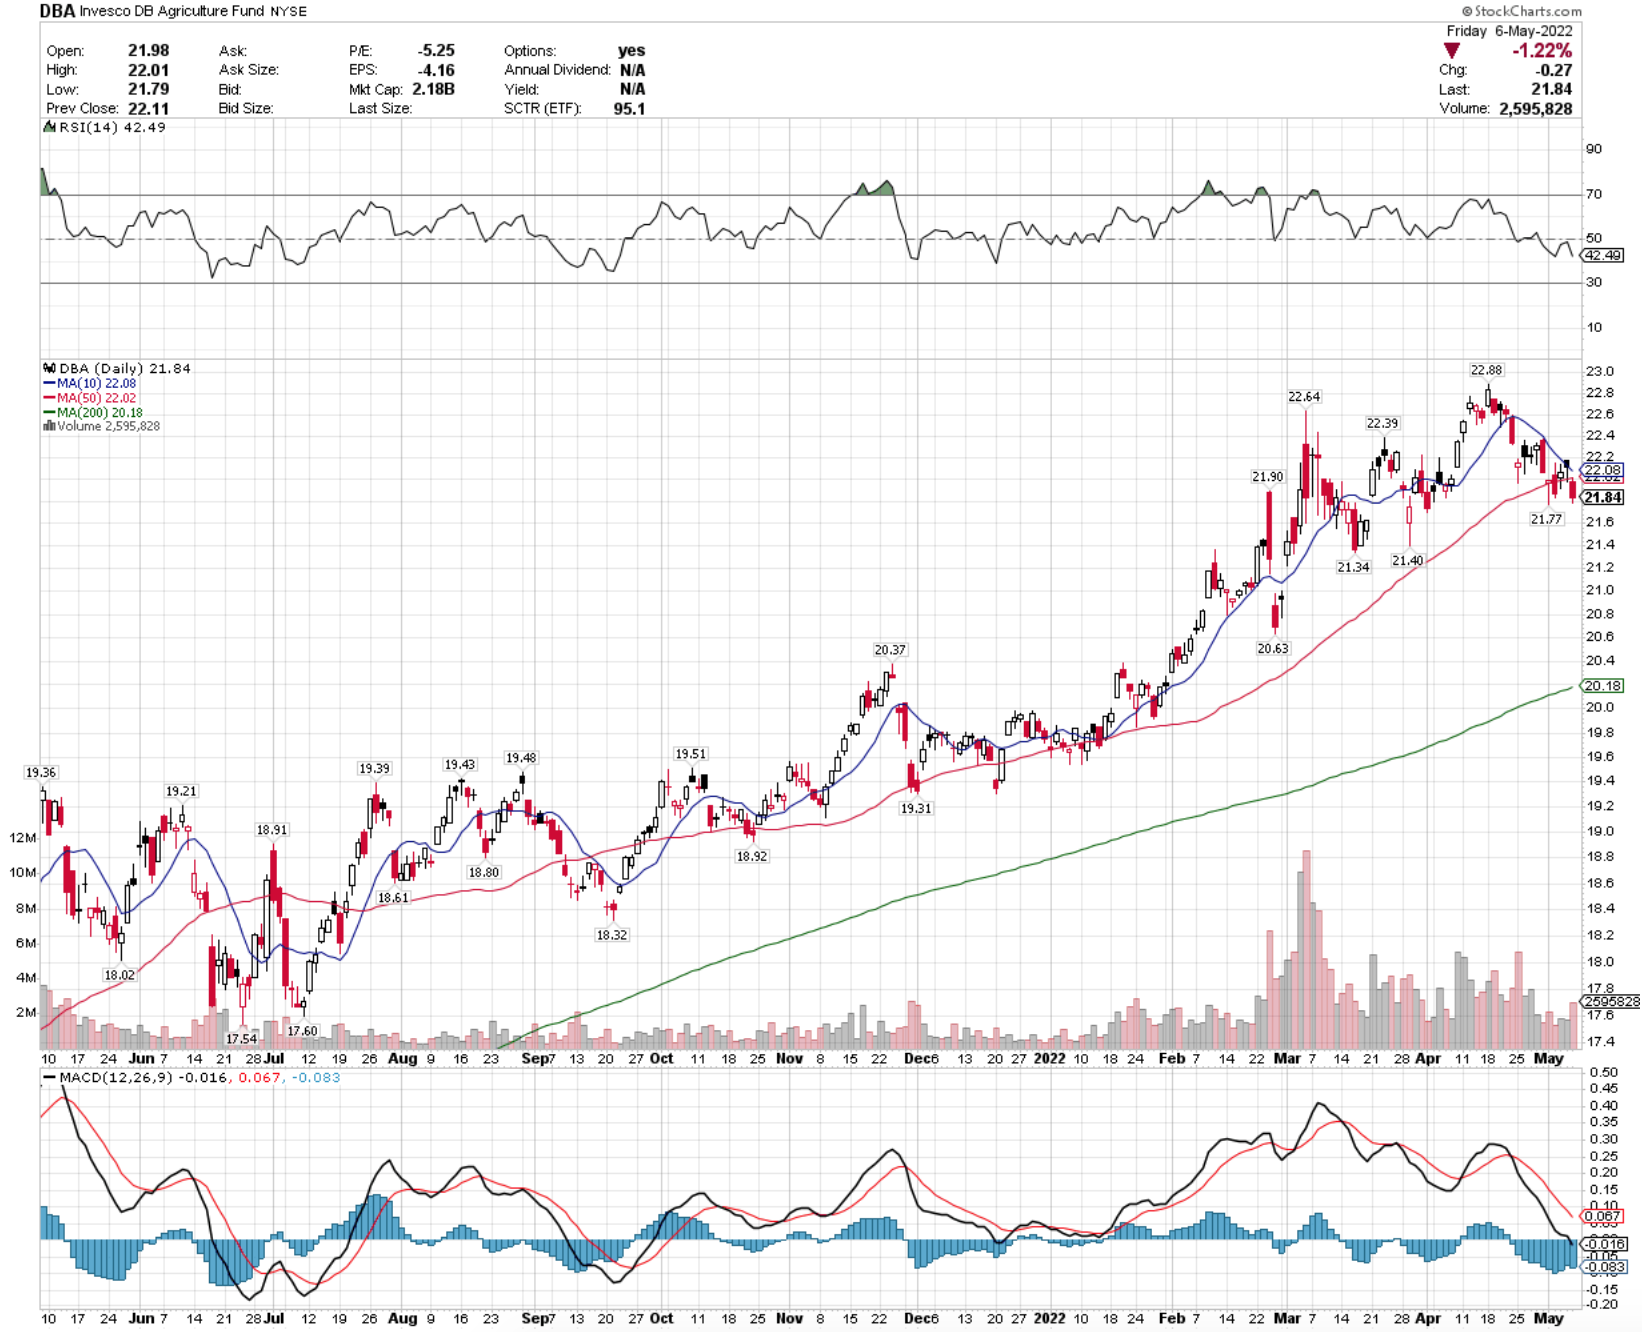Click the 19.31 December low label
This screenshot has height=1332, width=1642.
(916, 808)
